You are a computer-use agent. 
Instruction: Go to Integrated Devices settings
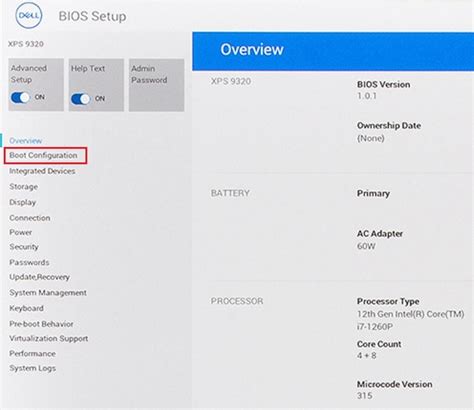pyautogui.click(x=42, y=171)
